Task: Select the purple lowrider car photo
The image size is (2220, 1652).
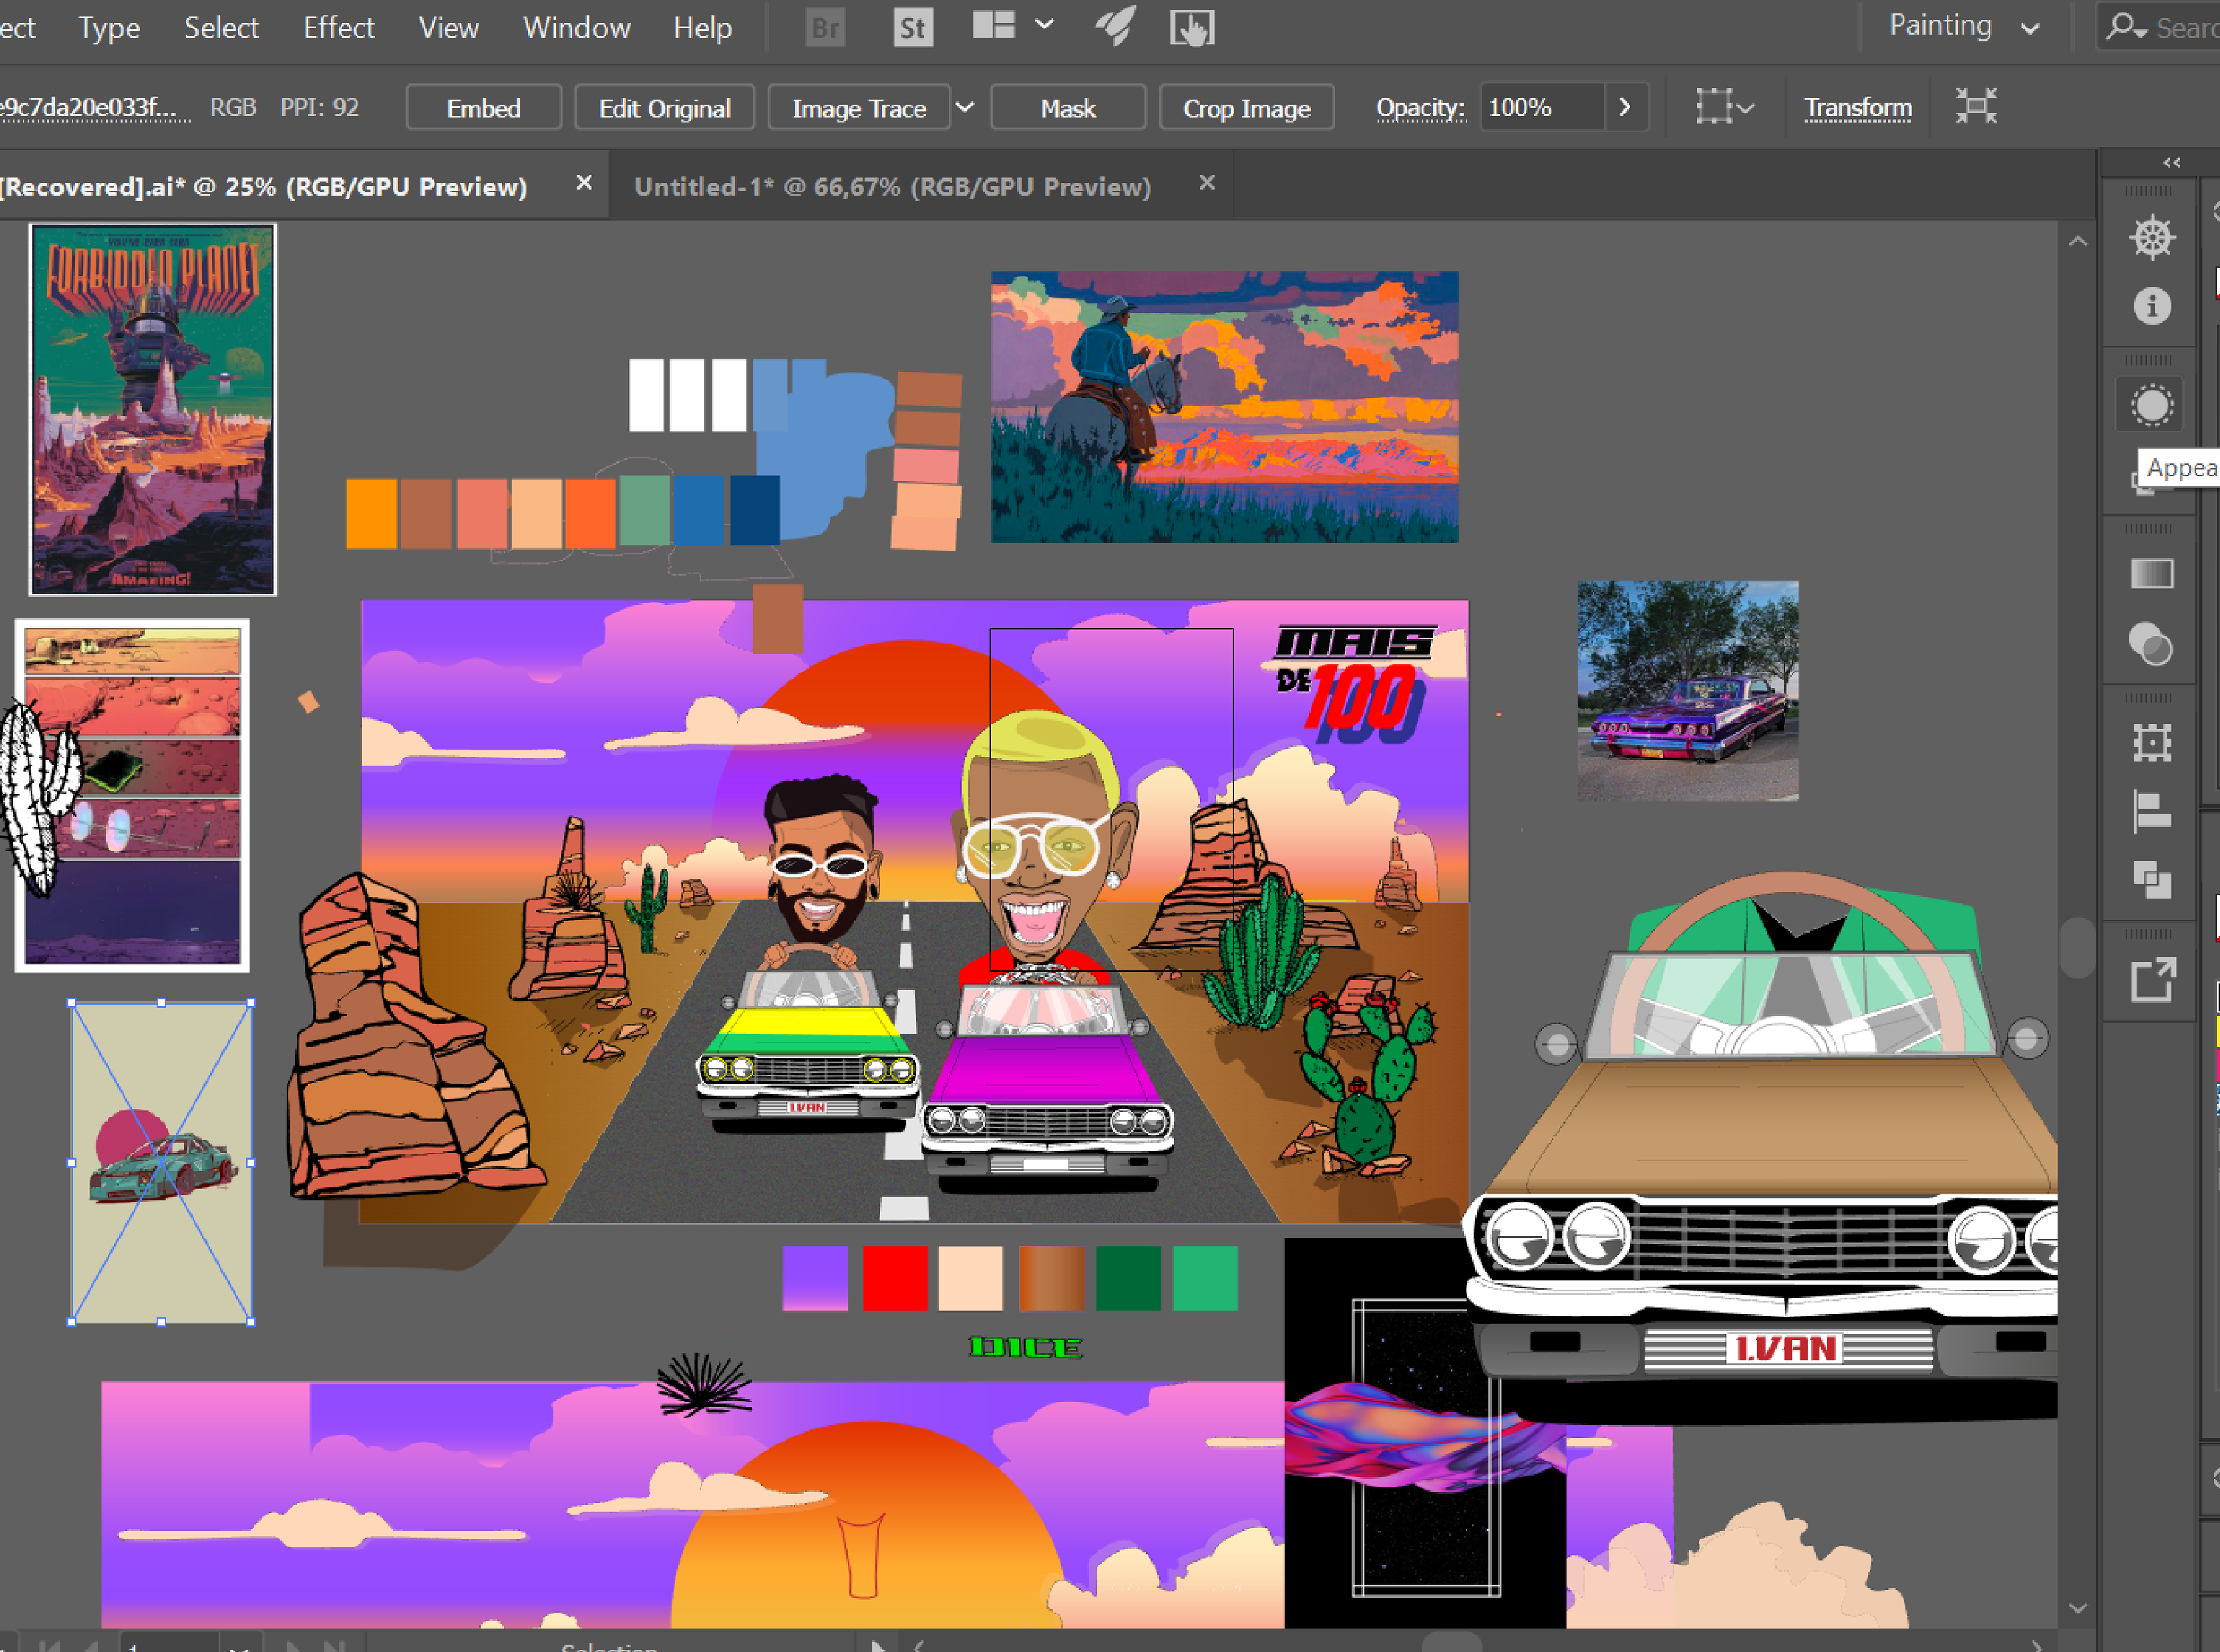Action: point(1687,690)
